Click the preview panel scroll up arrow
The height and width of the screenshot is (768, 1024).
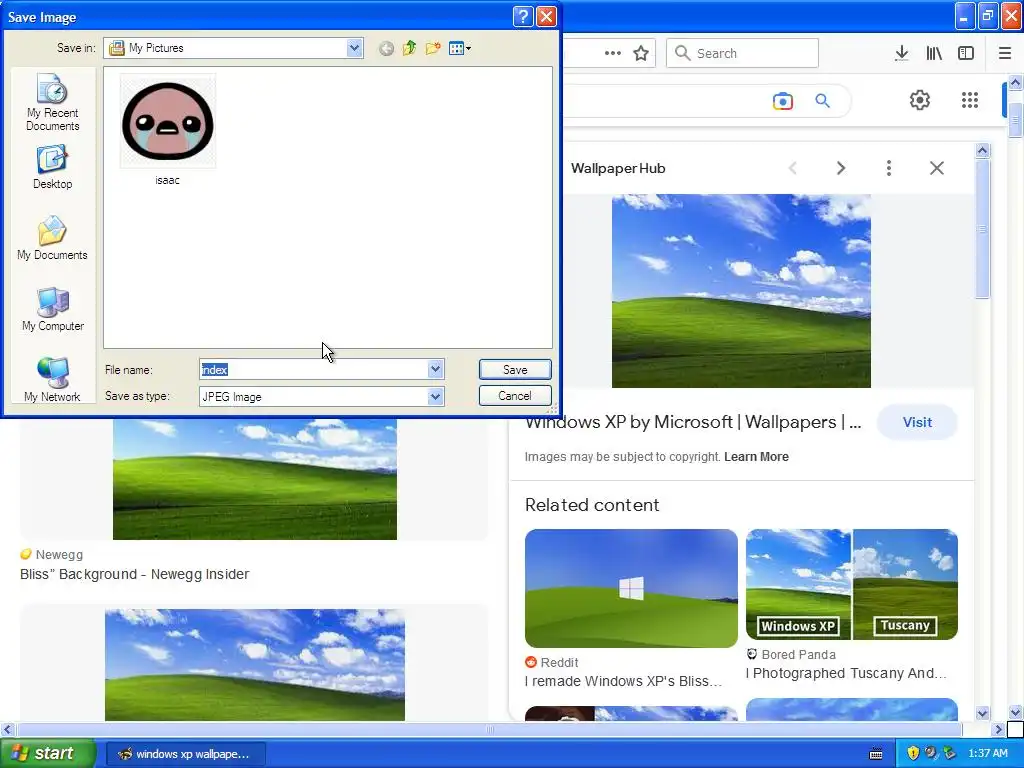pos(982,151)
